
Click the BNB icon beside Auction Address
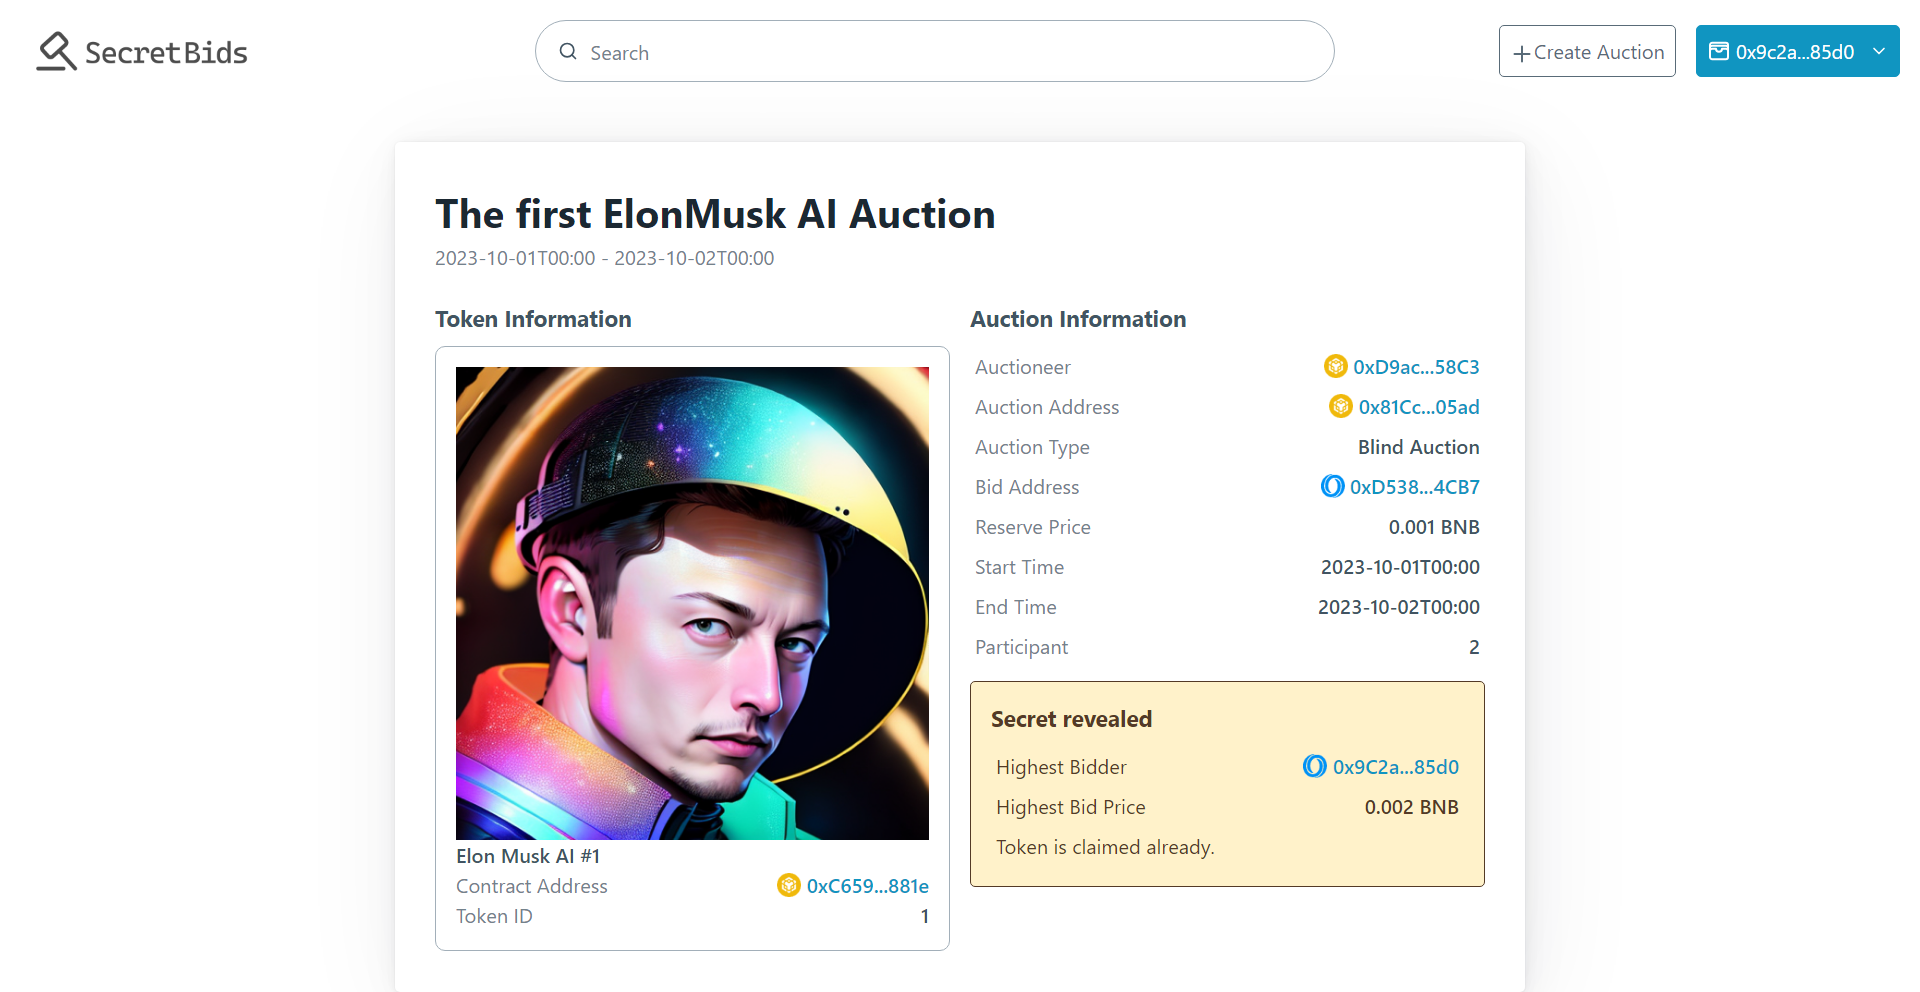pos(1340,406)
